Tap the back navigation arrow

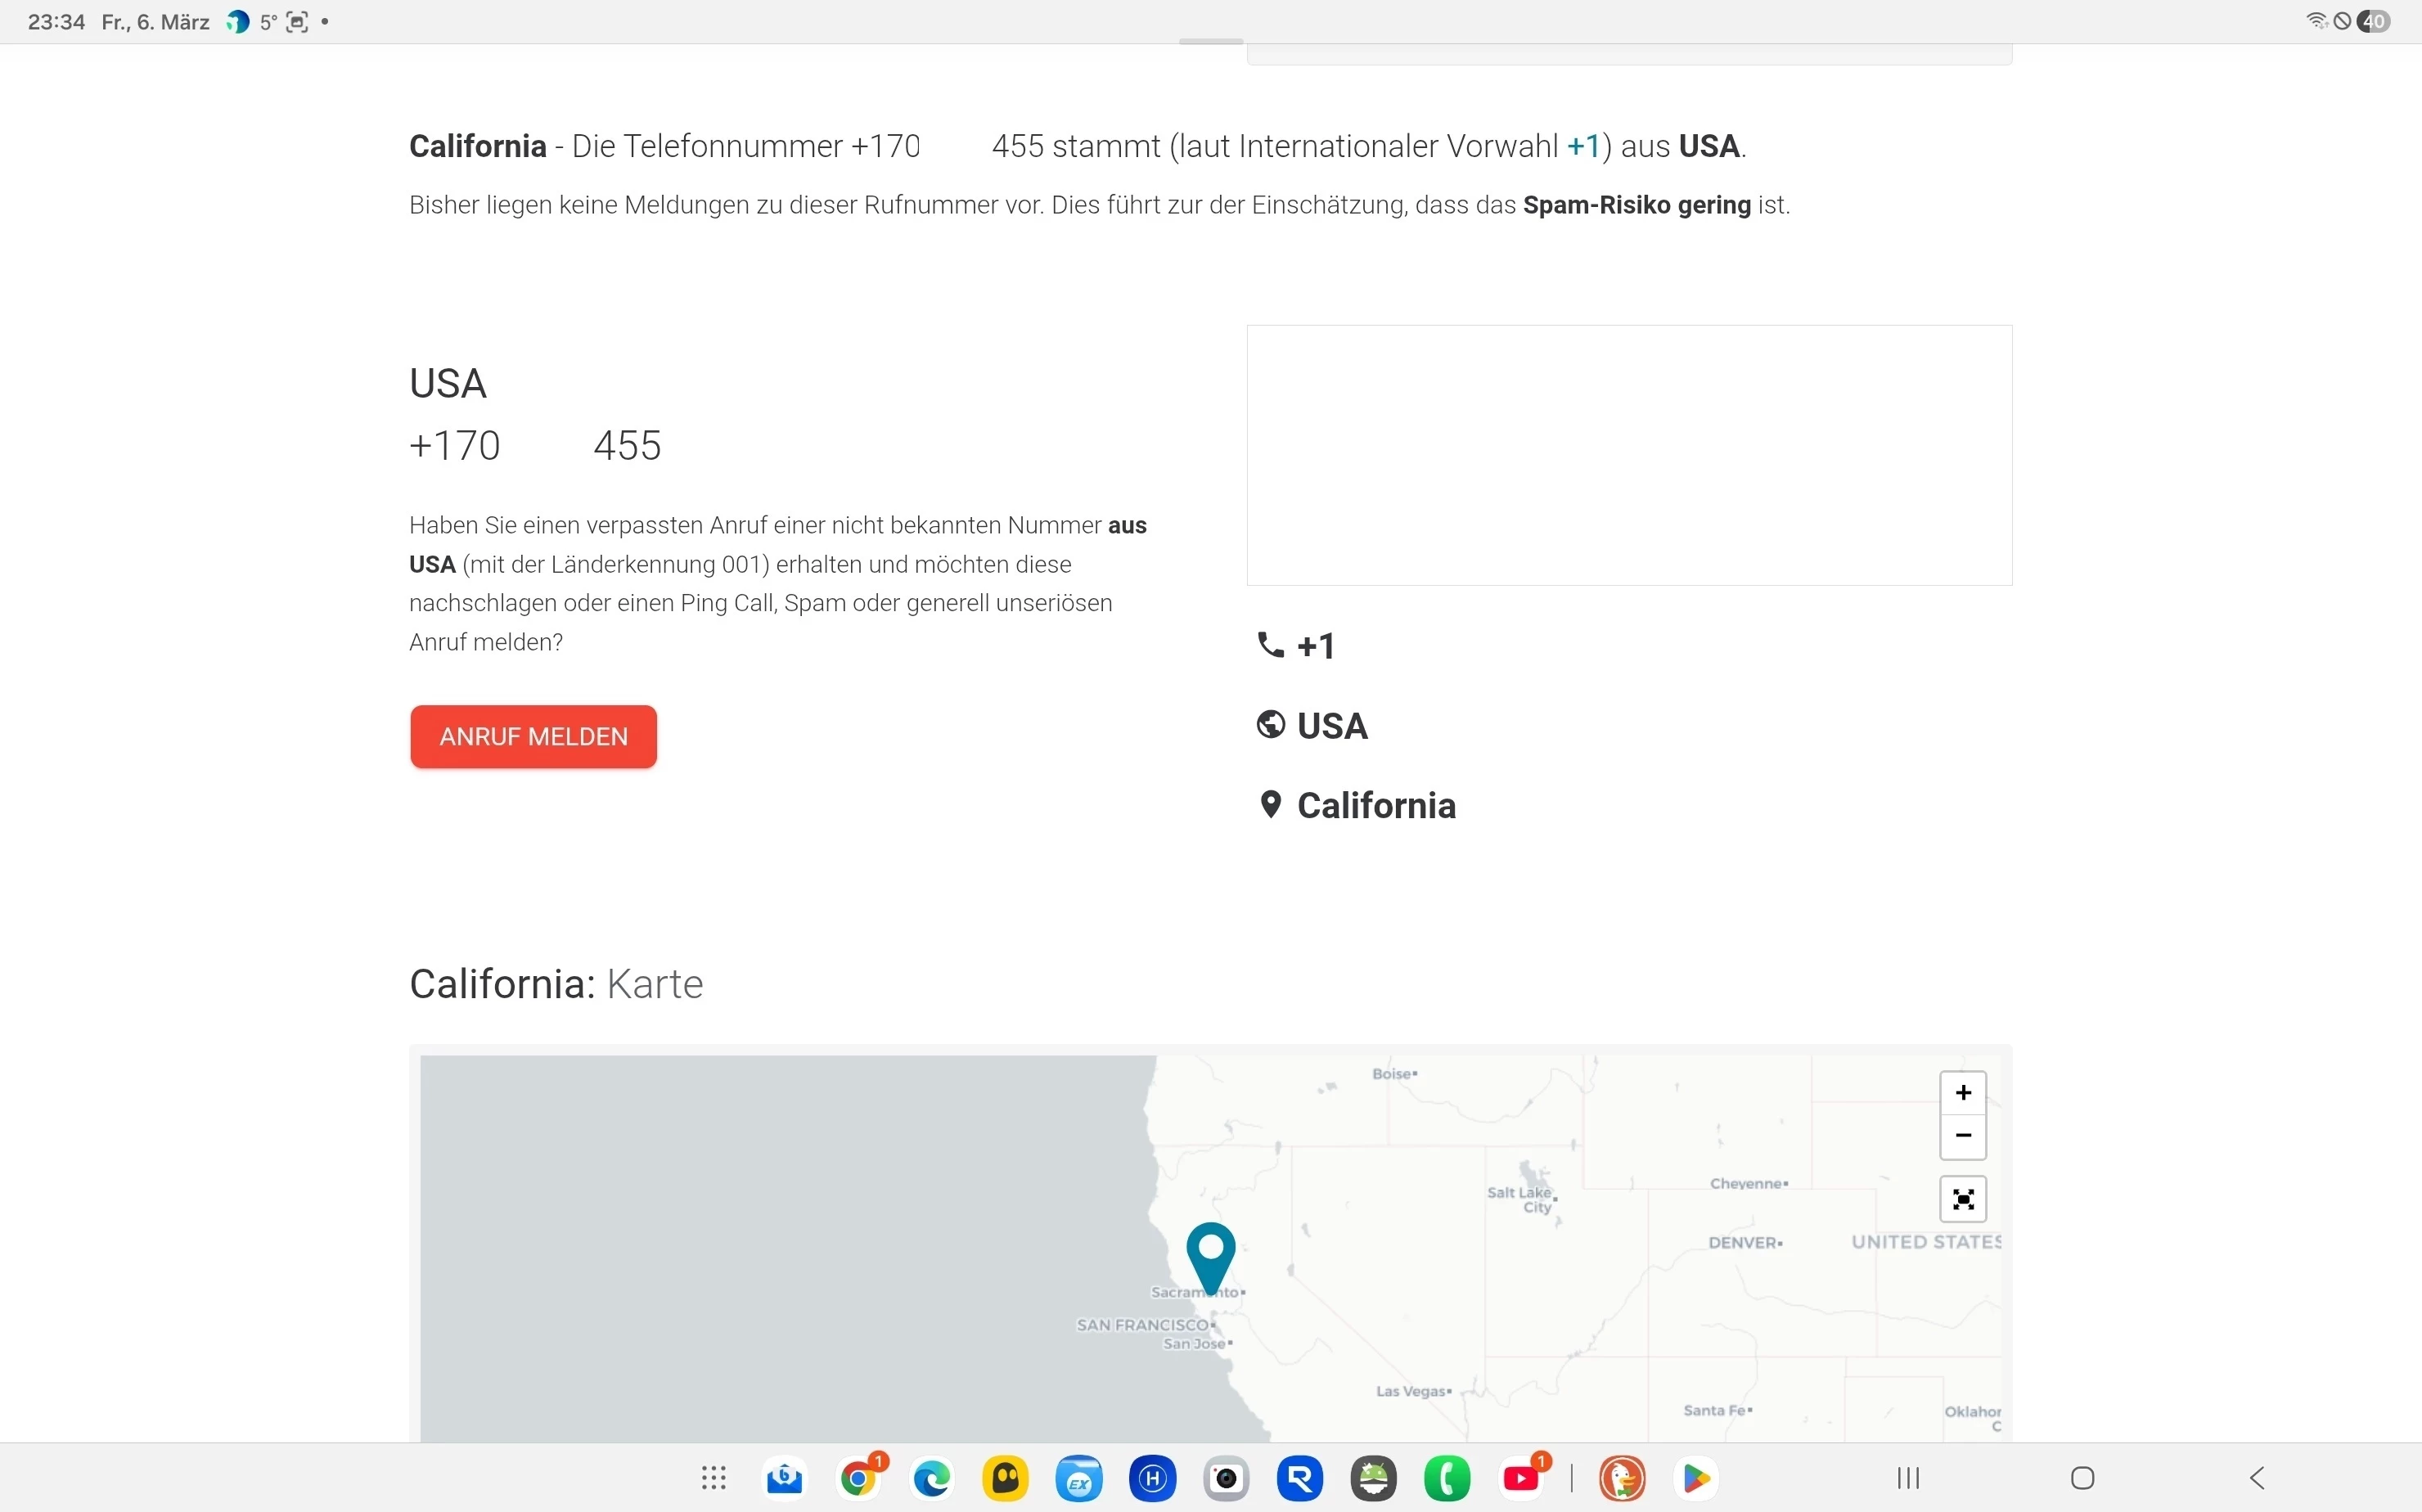pos(2256,1478)
